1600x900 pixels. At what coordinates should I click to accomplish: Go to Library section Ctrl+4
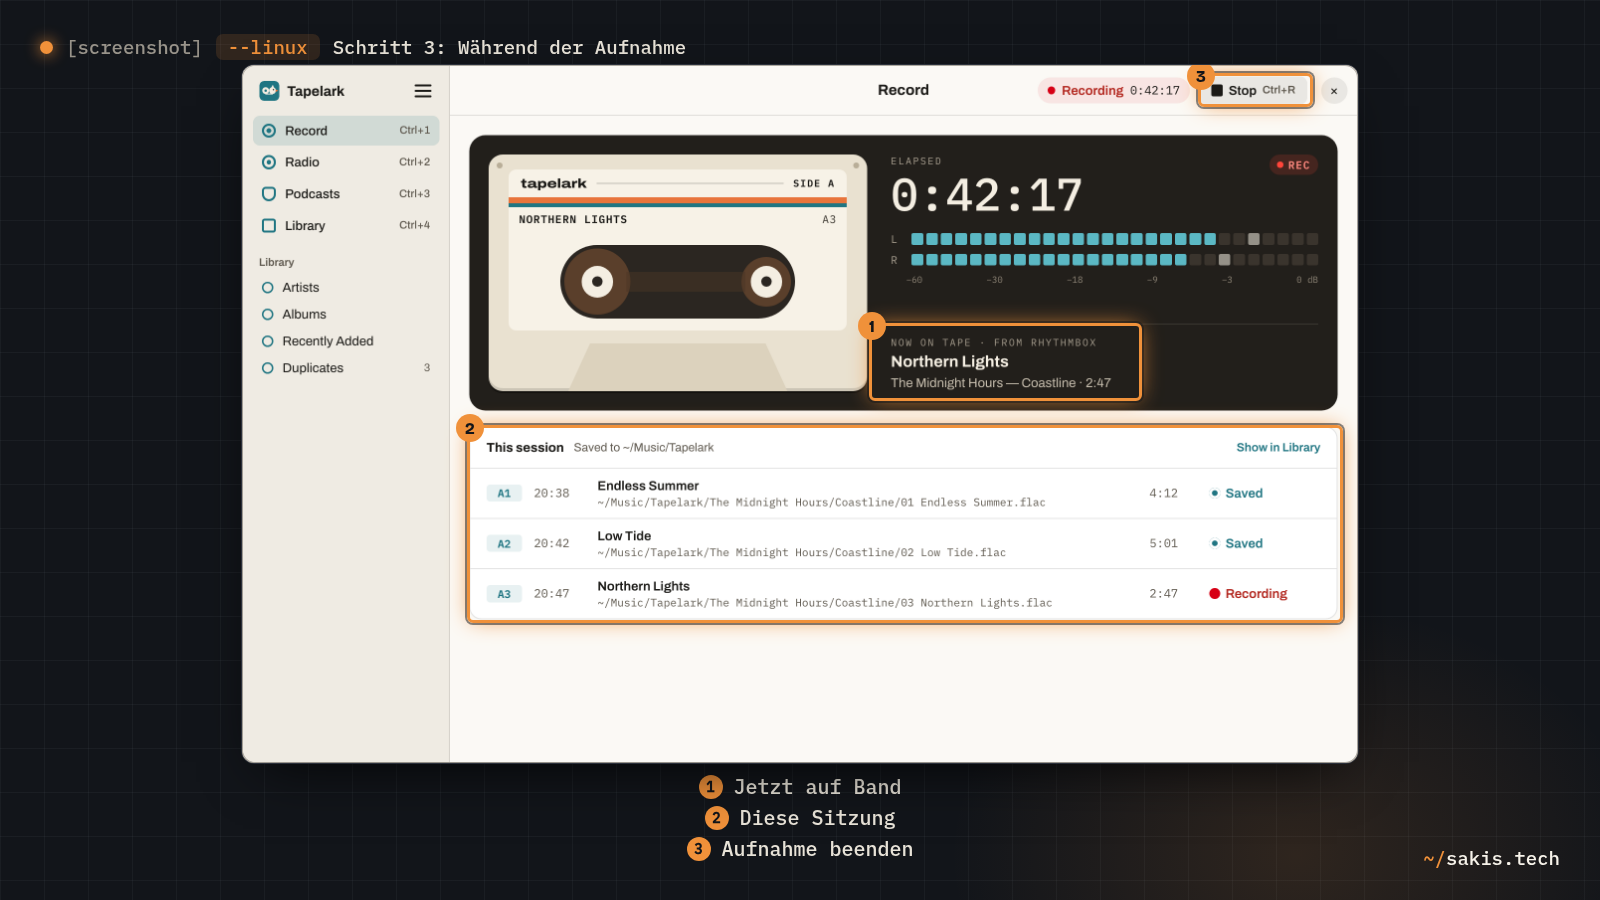[346, 226]
